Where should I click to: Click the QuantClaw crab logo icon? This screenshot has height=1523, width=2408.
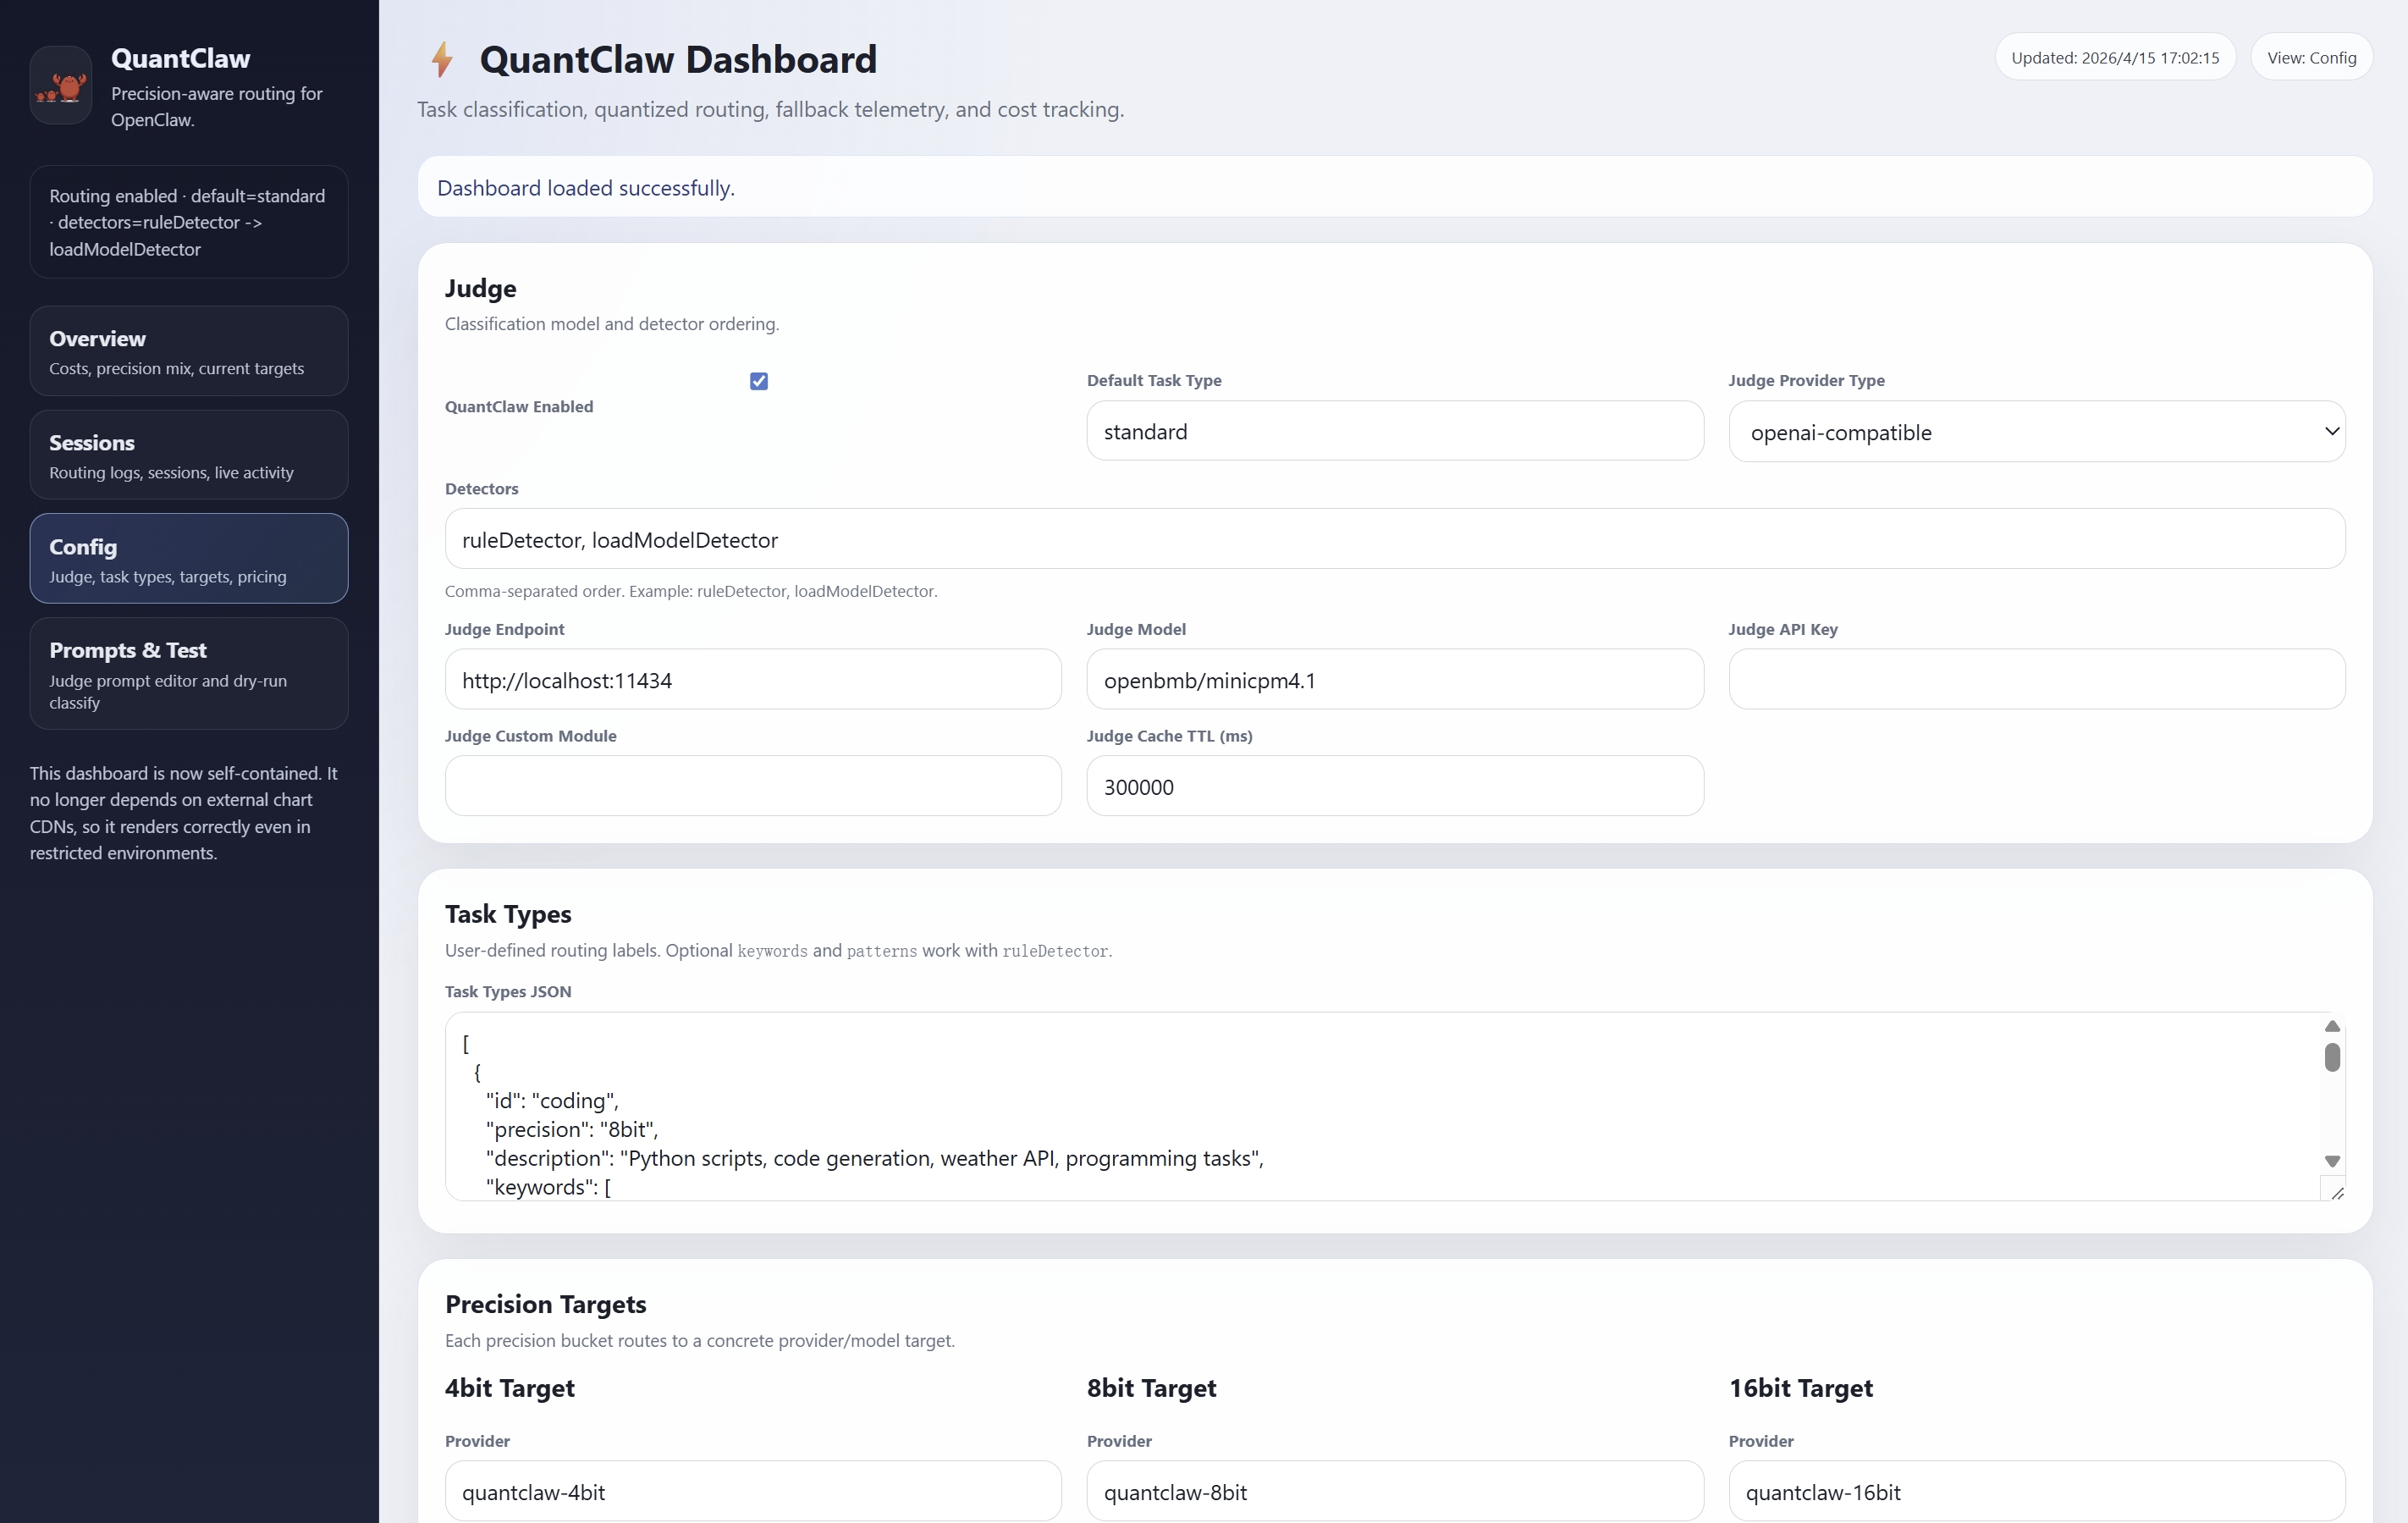[x=61, y=86]
